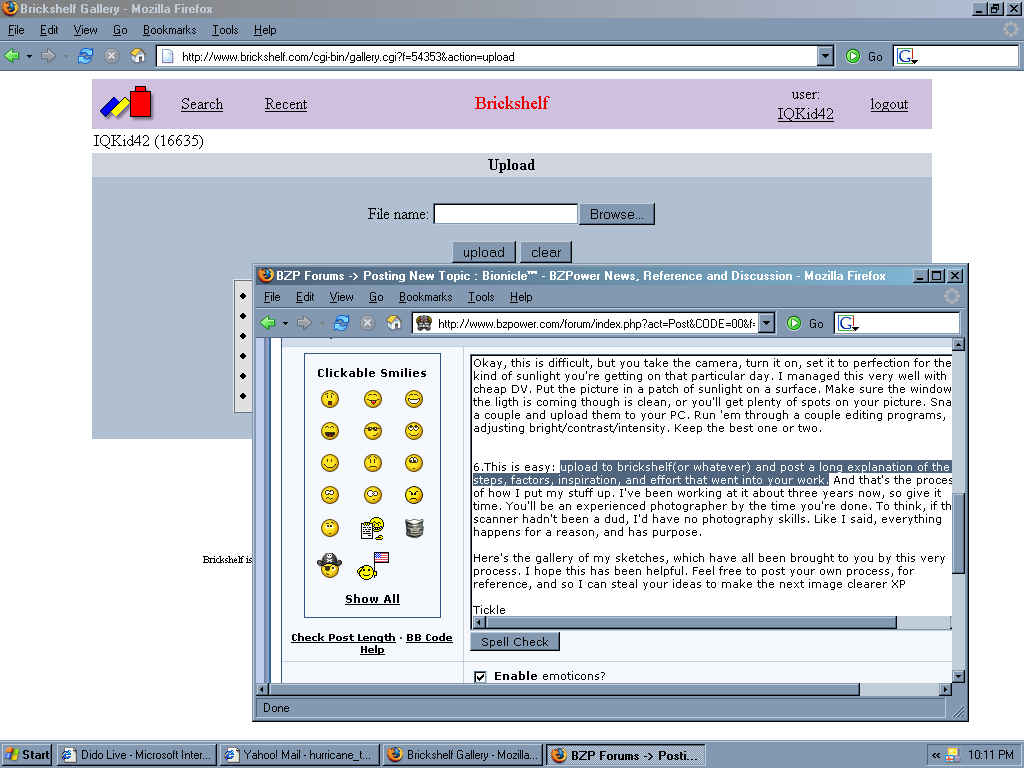
Task: Reload the BZP Forums page
Action: pyautogui.click(x=341, y=323)
